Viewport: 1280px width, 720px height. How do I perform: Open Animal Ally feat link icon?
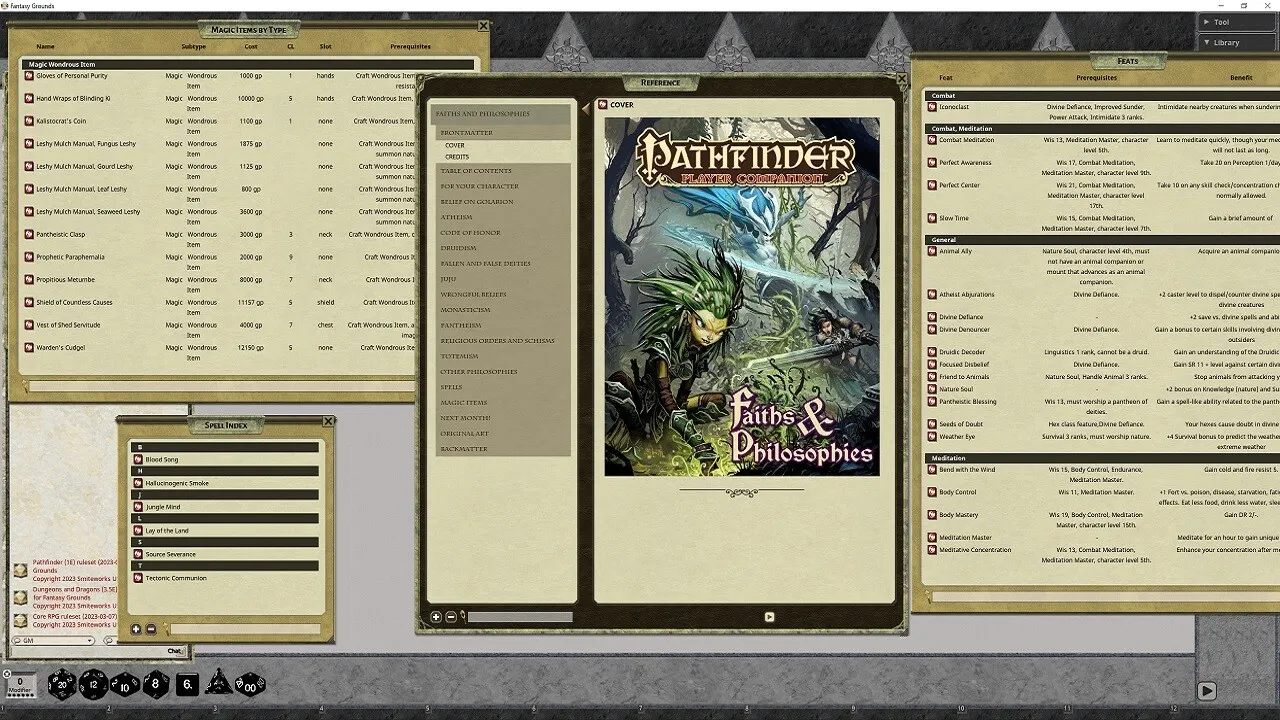click(x=932, y=252)
